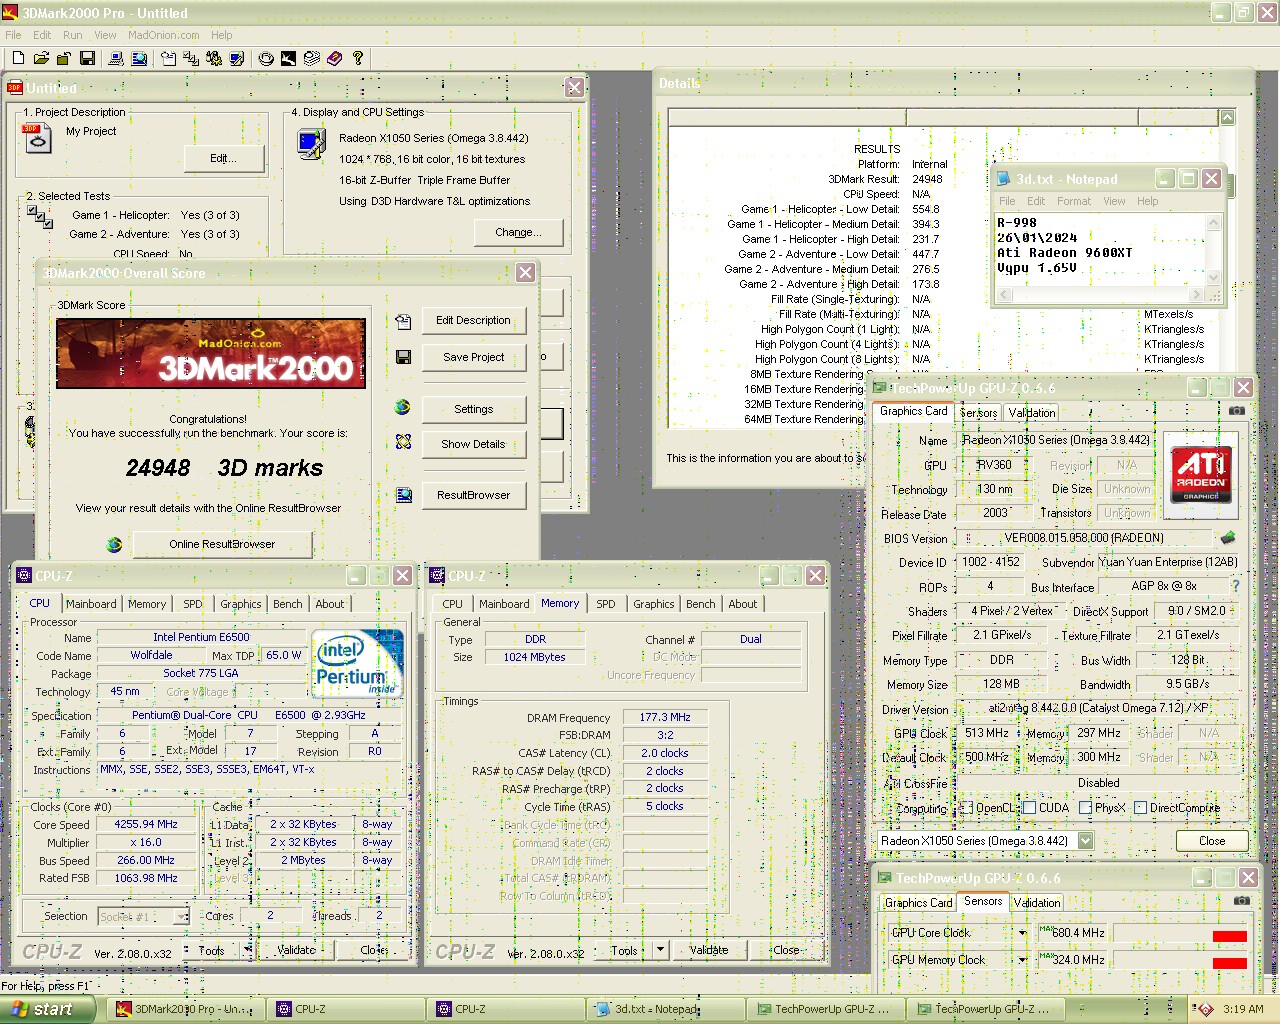
Task: Click the New project toolbar icon
Action: pyautogui.click(x=18, y=59)
